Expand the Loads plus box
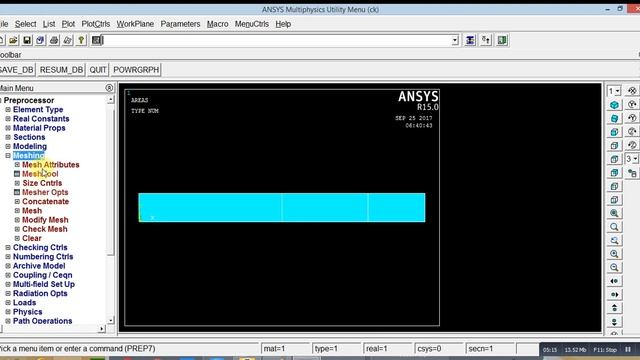The height and width of the screenshot is (360, 640). (8, 302)
